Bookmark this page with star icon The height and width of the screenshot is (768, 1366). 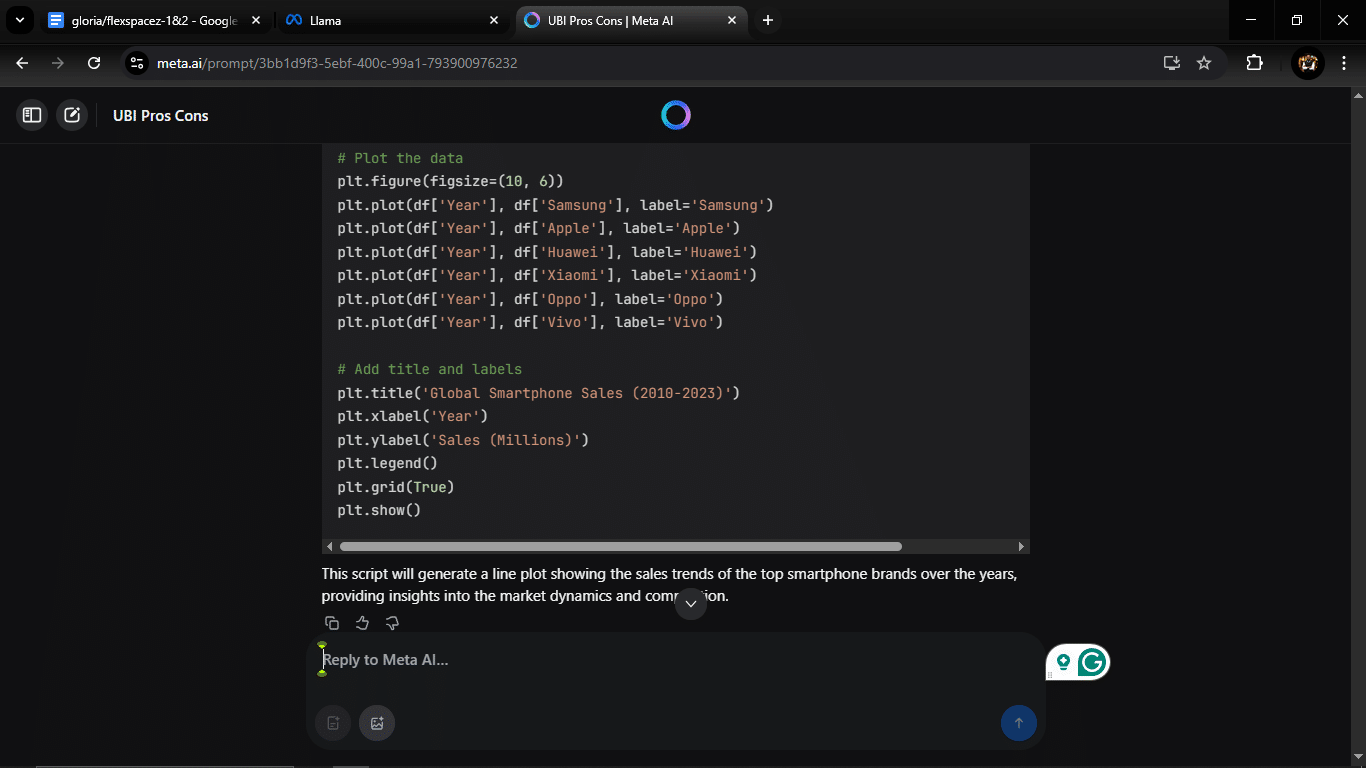pos(1204,63)
